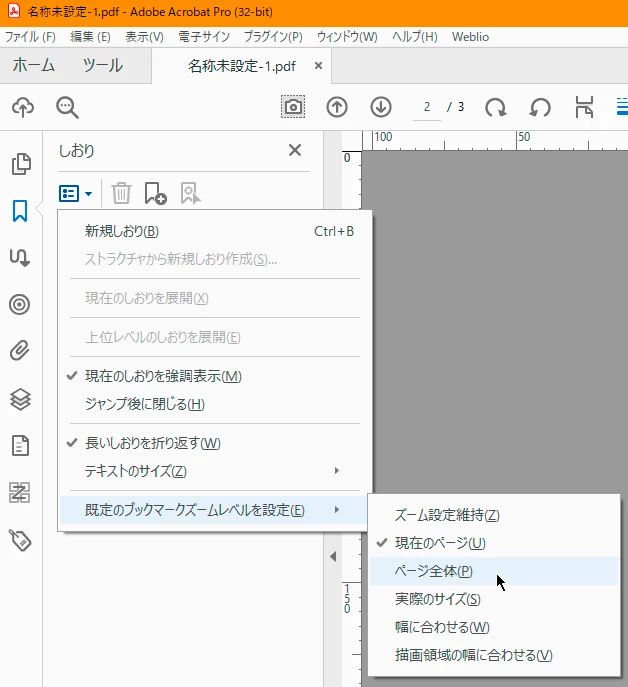Close the しおり panel
The height and width of the screenshot is (687, 628).
(x=295, y=150)
